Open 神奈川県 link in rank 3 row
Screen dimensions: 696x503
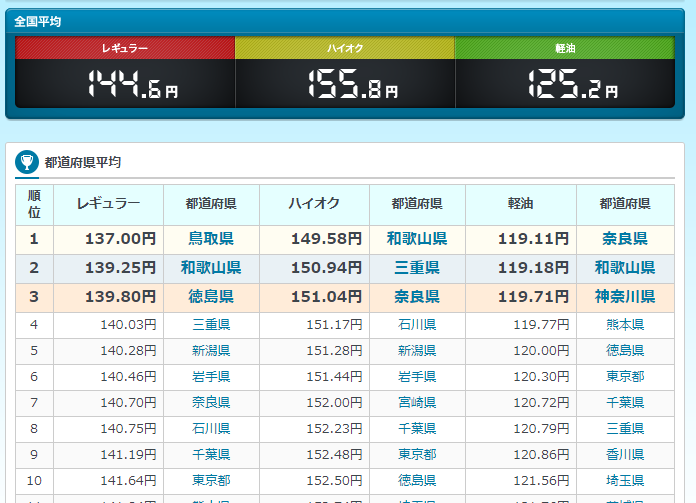[x=626, y=297]
